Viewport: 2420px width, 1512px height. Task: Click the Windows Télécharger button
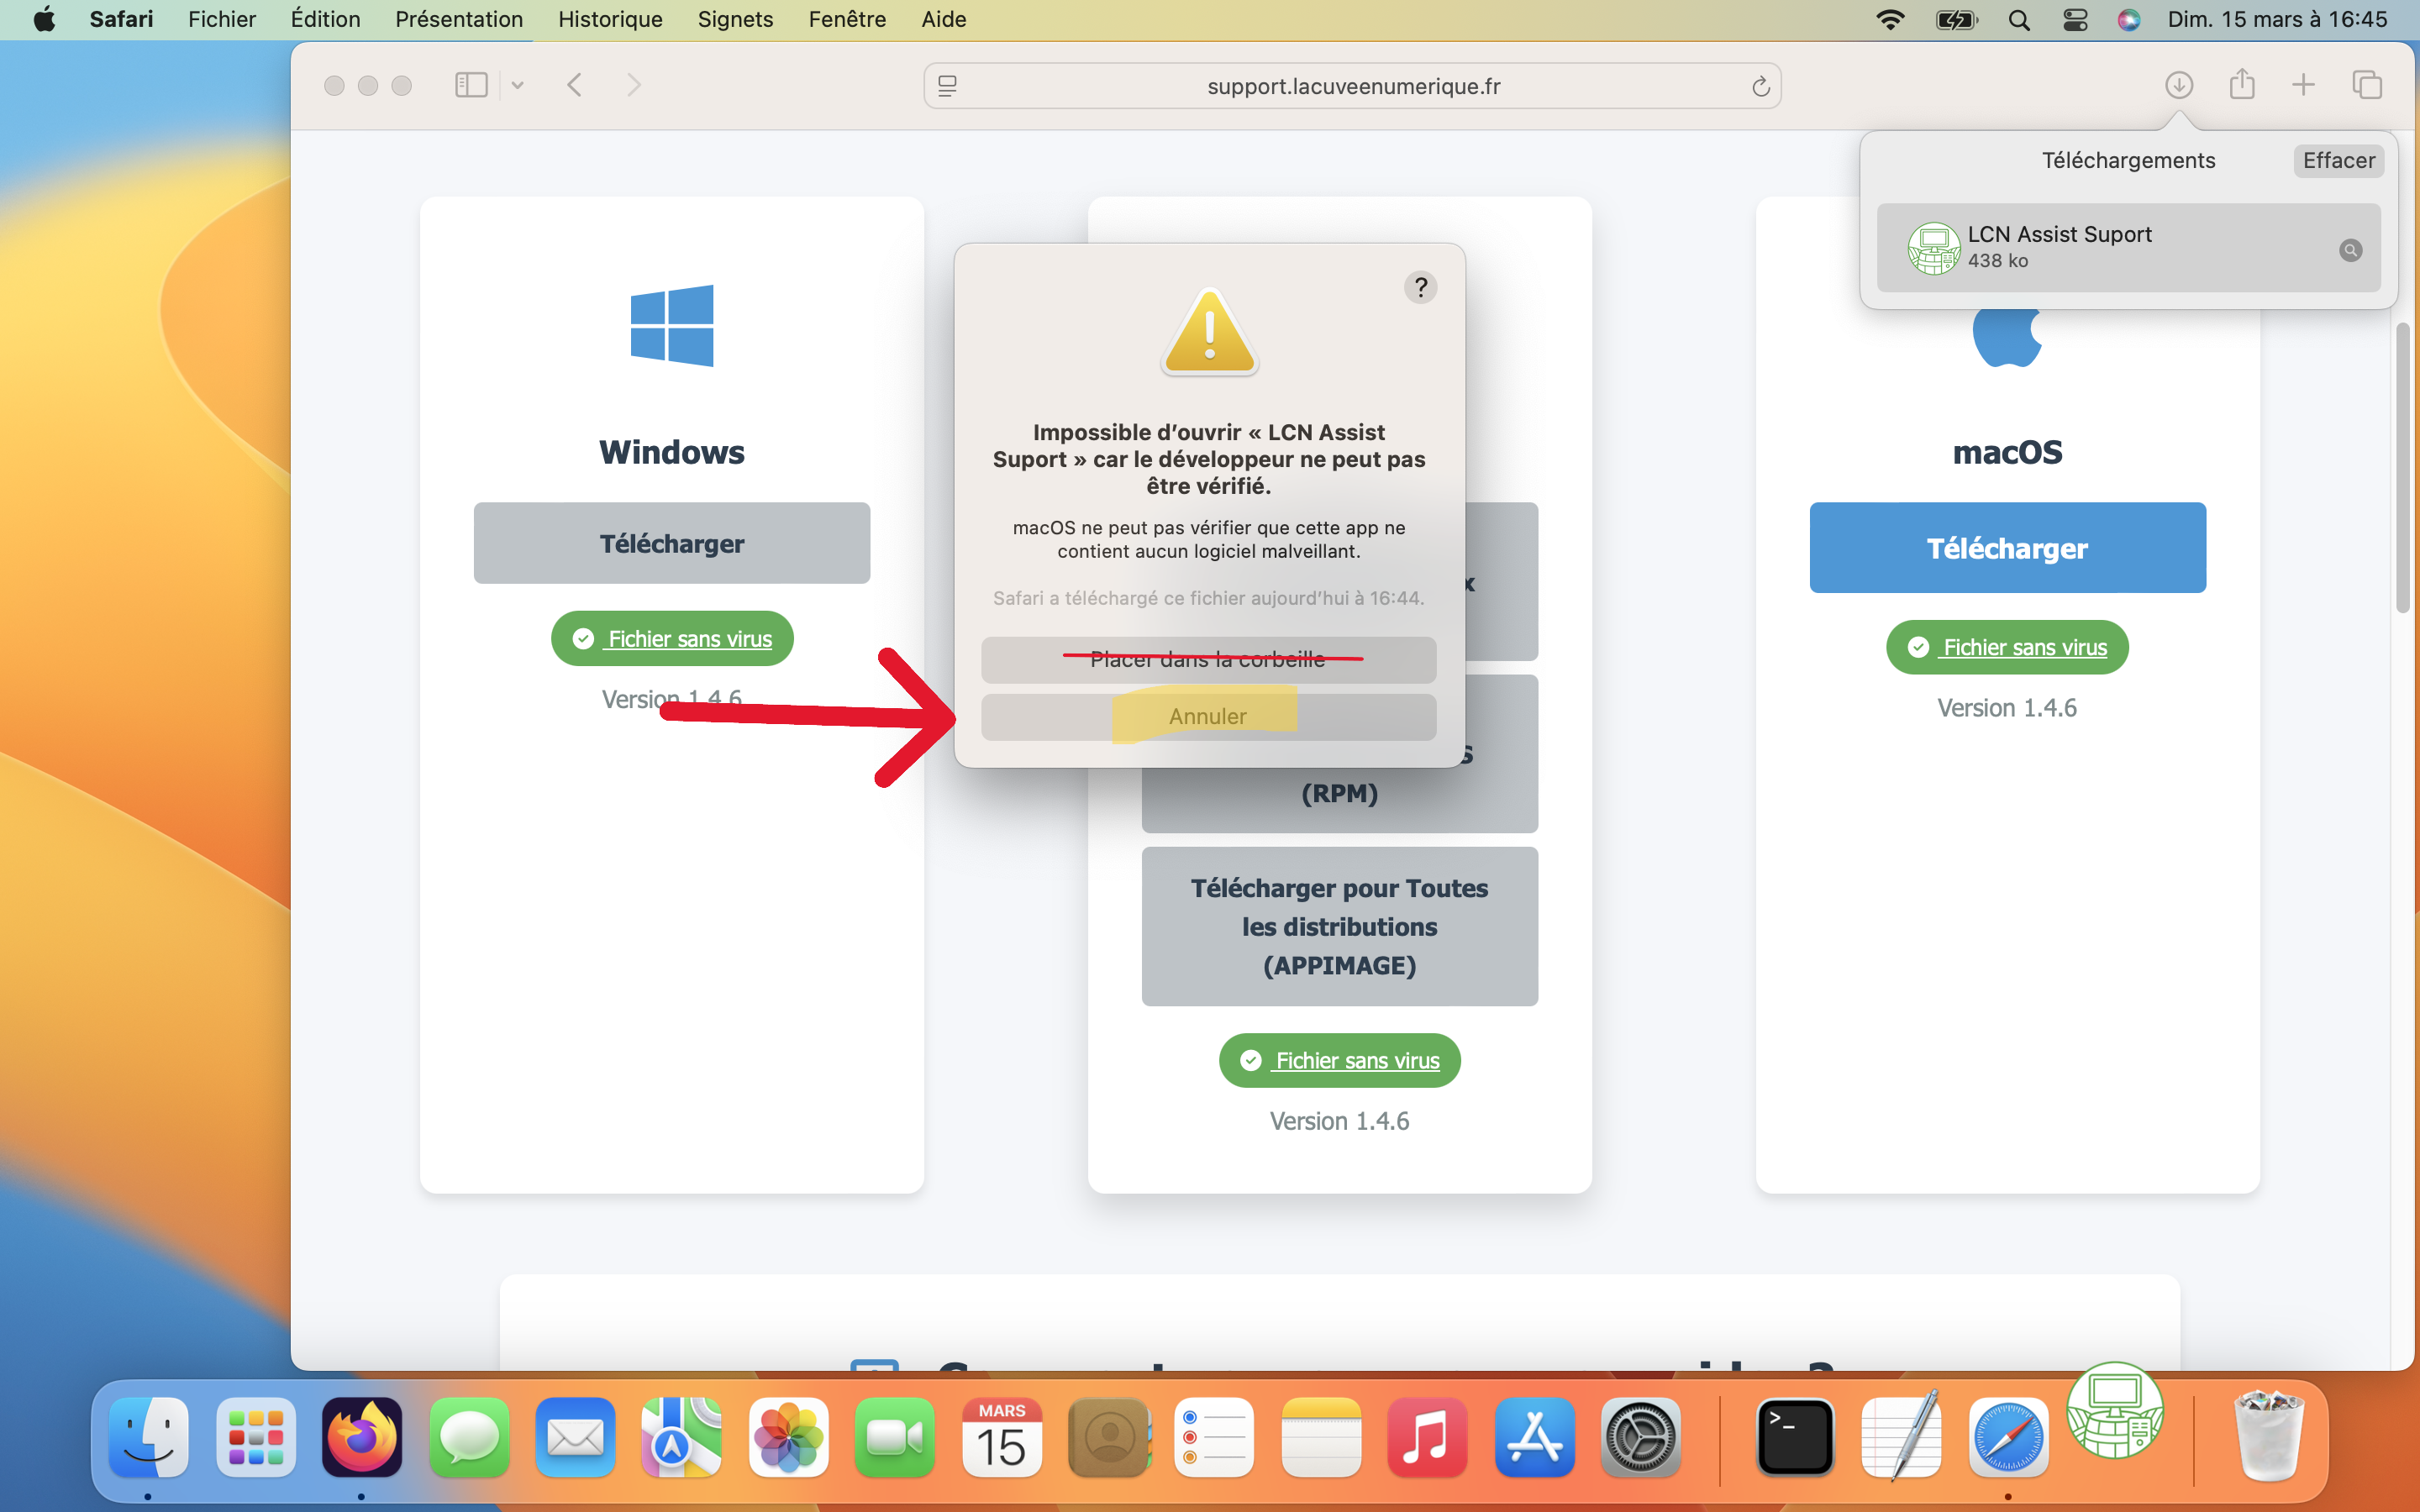pyautogui.click(x=672, y=543)
